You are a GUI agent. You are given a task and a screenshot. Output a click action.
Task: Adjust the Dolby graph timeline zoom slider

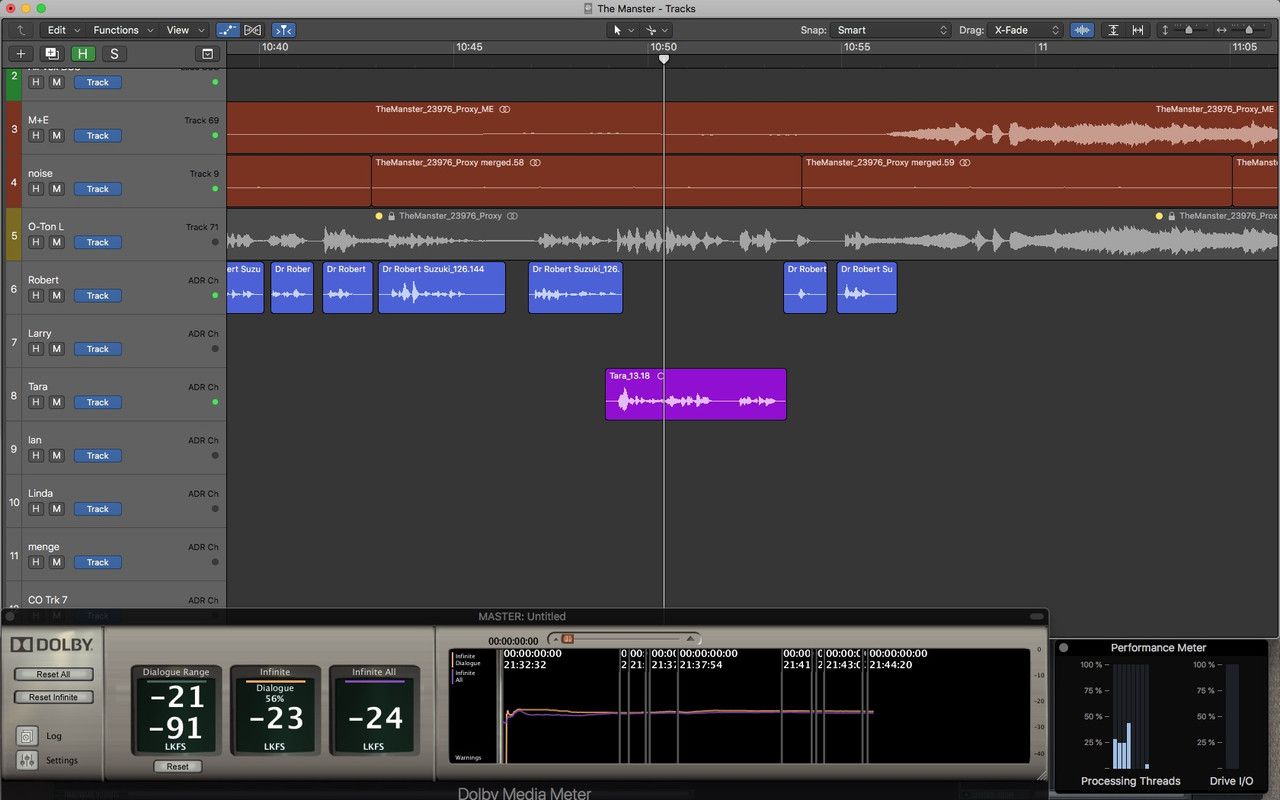[567, 639]
